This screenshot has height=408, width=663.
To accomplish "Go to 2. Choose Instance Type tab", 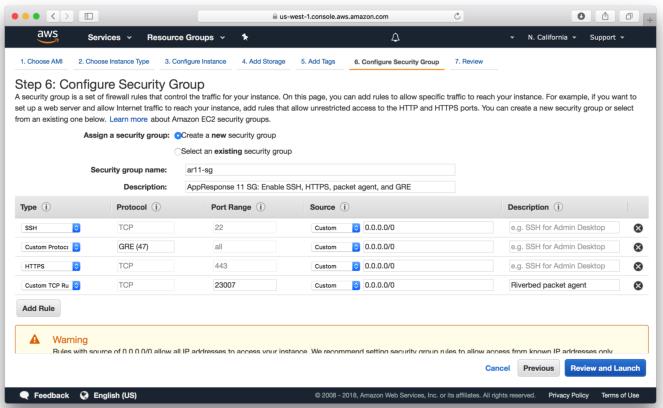I will click(114, 61).
